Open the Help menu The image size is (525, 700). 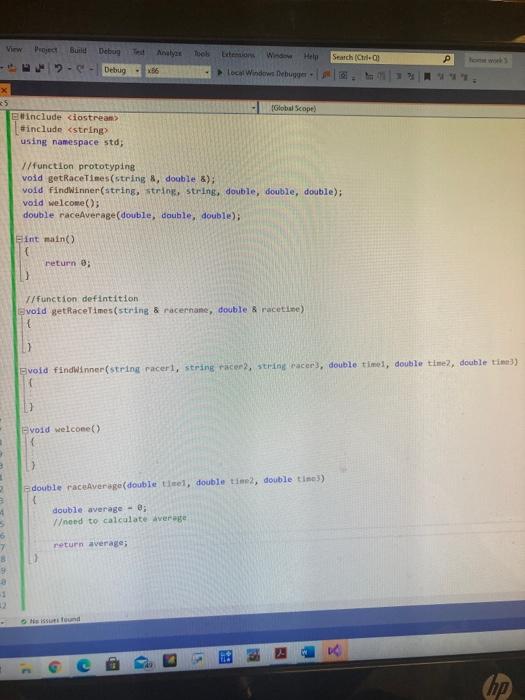[311, 56]
